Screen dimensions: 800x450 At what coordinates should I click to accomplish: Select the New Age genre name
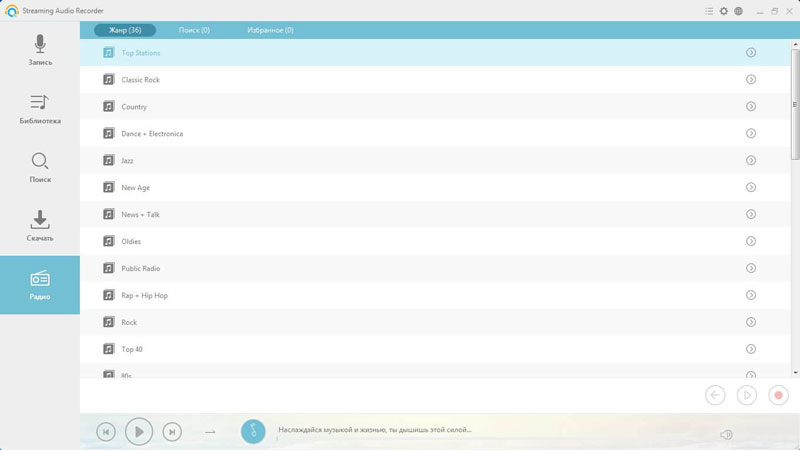point(135,188)
